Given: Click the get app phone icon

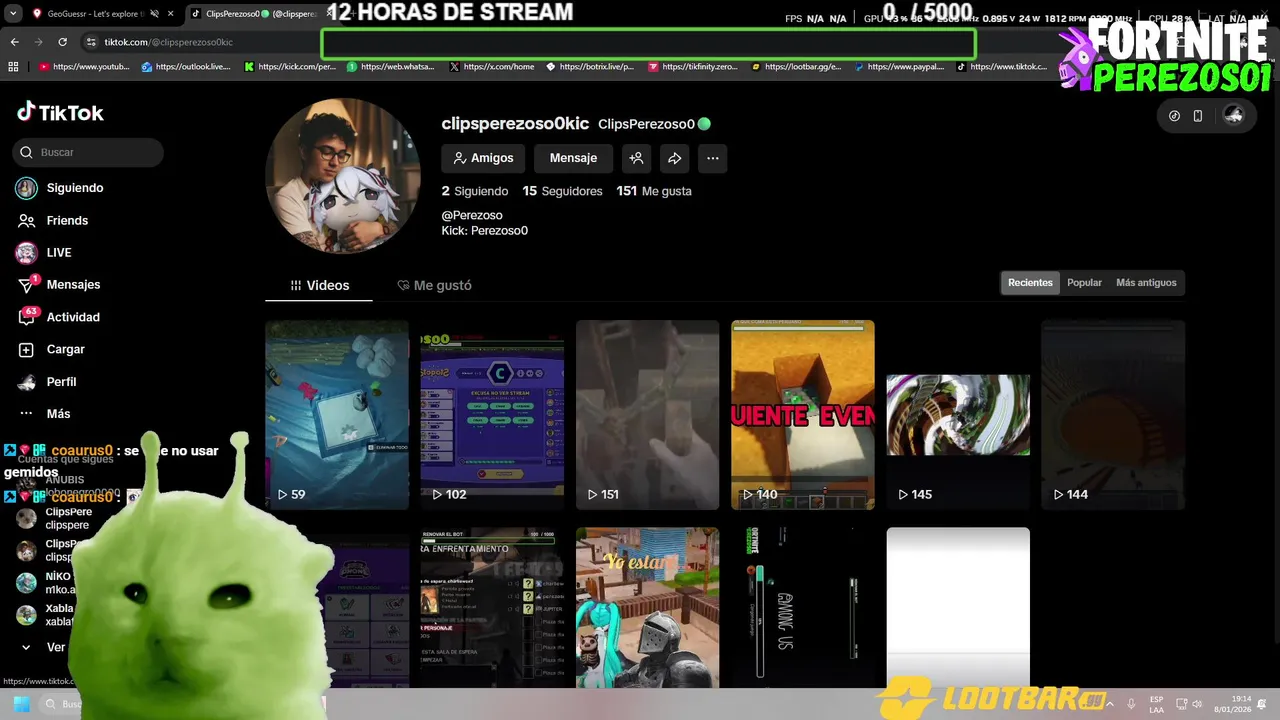Looking at the screenshot, I should click(x=1198, y=116).
